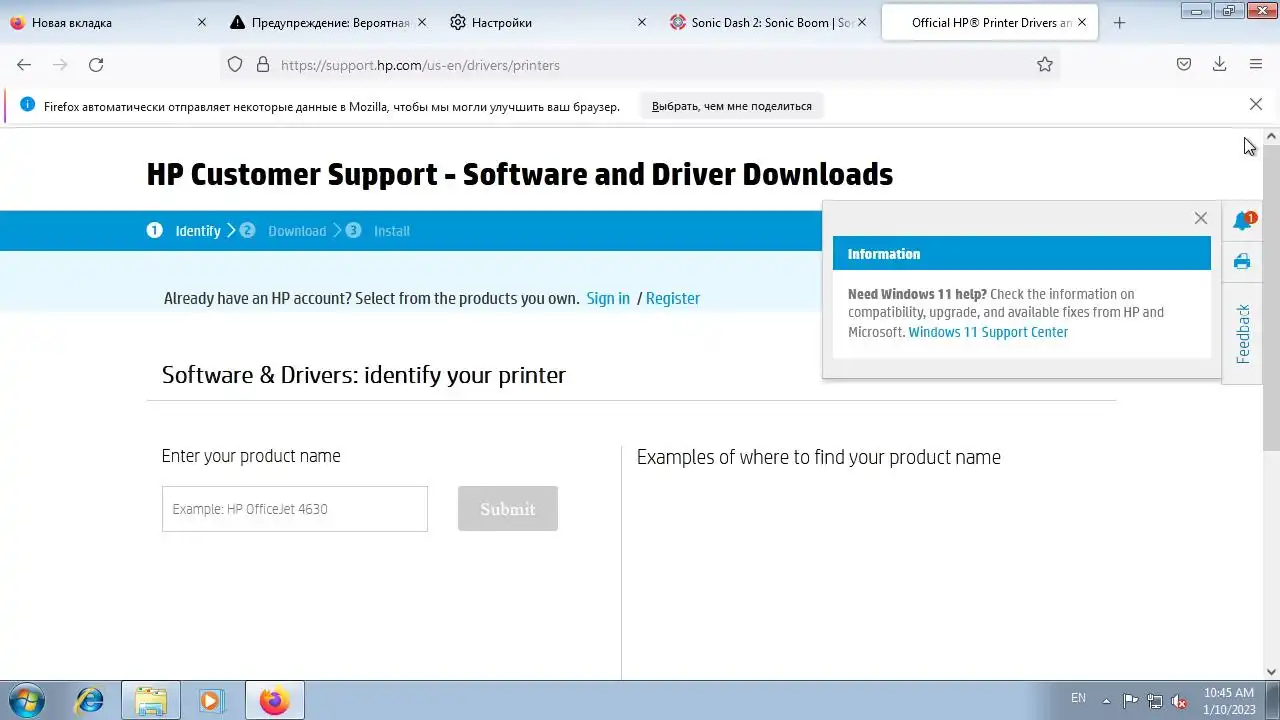The height and width of the screenshot is (720, 1280).
Task: Select the Install step
Action: [378, 230]
